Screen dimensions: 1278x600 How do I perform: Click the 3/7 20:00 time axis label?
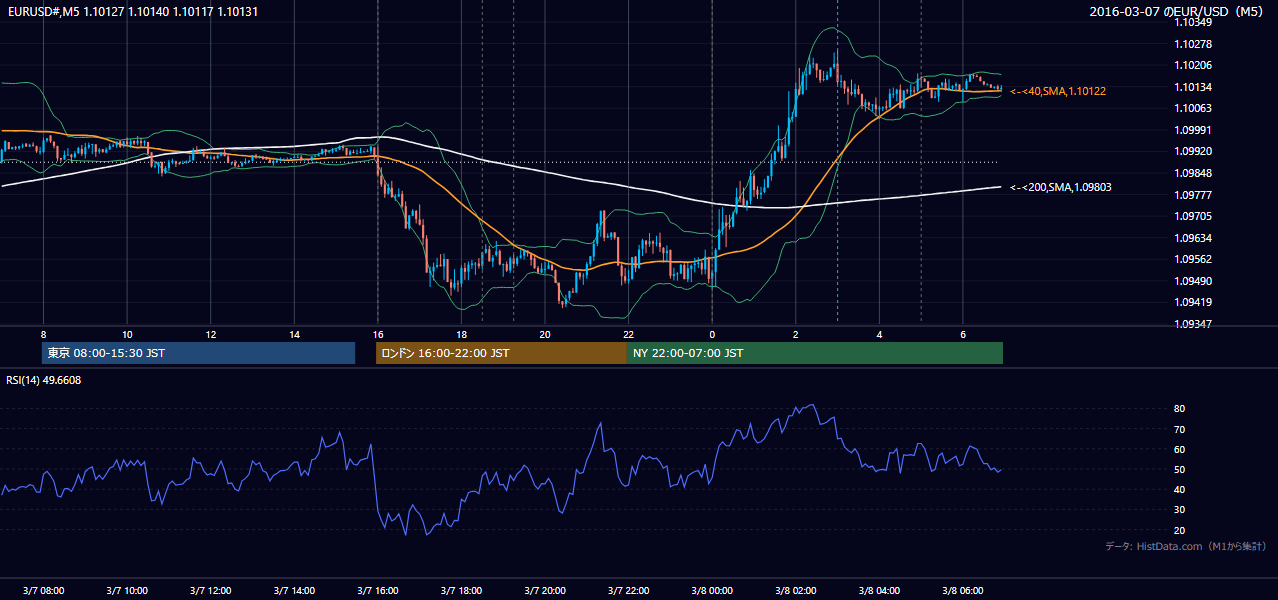(545, 590)
